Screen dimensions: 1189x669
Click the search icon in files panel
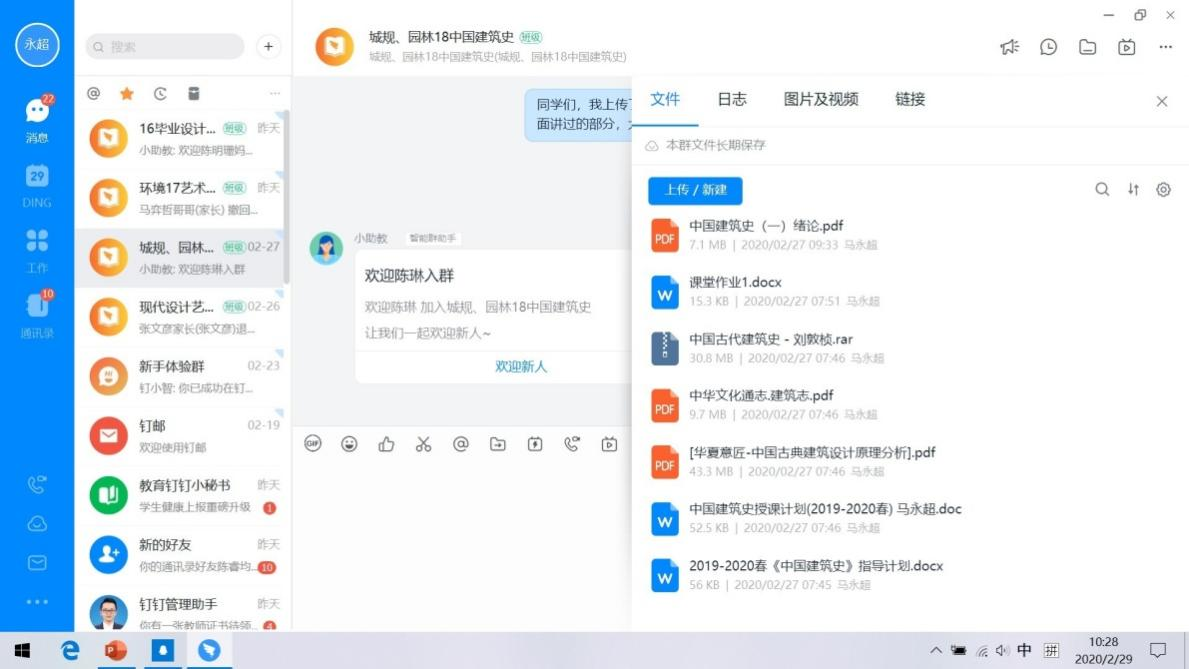click(x=1102, y=190)
